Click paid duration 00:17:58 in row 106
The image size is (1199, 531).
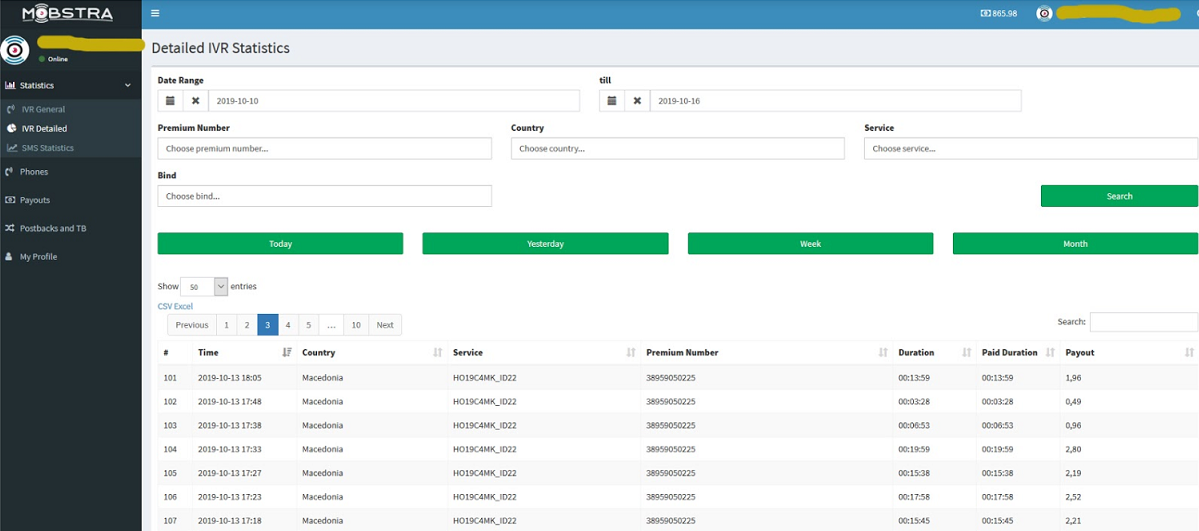998,497
